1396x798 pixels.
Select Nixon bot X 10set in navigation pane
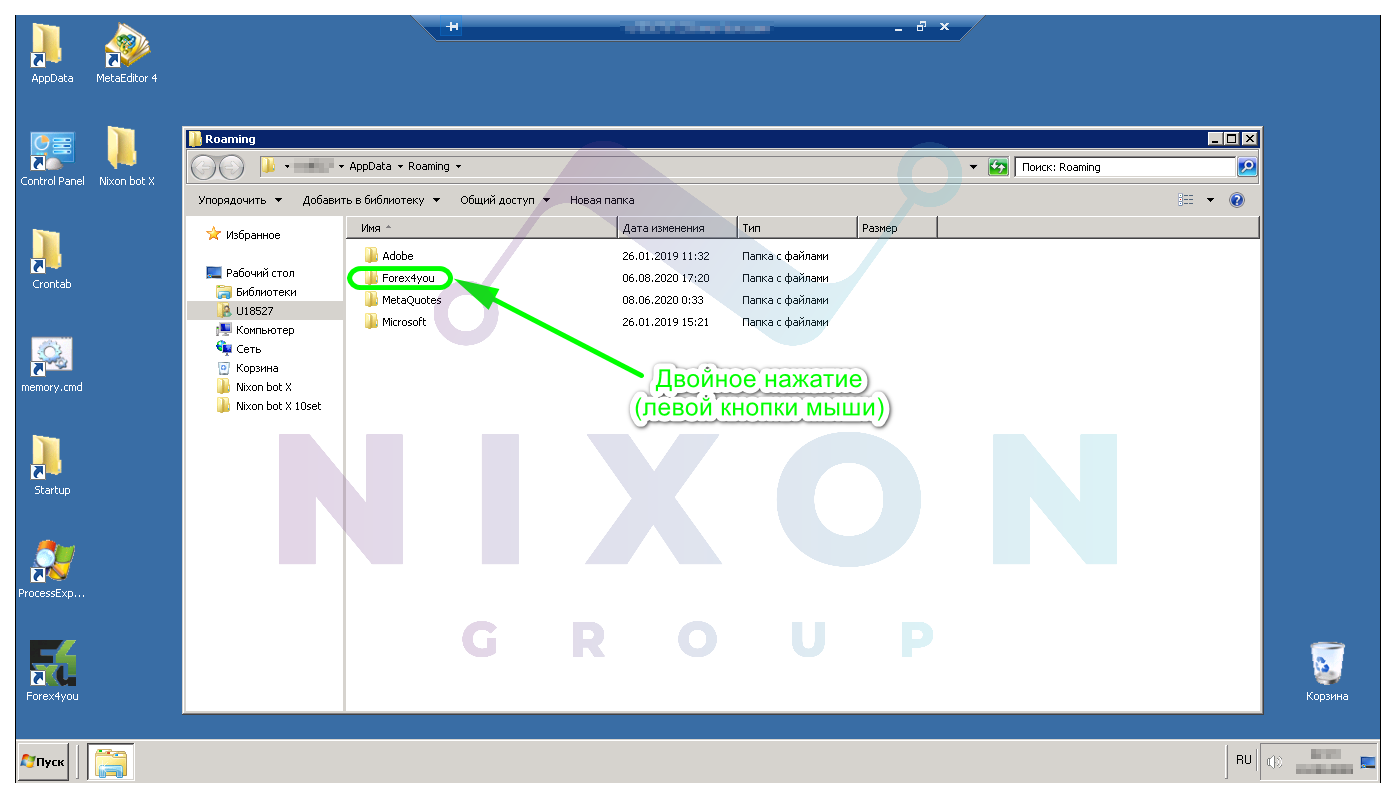click(x=269, y=406)
